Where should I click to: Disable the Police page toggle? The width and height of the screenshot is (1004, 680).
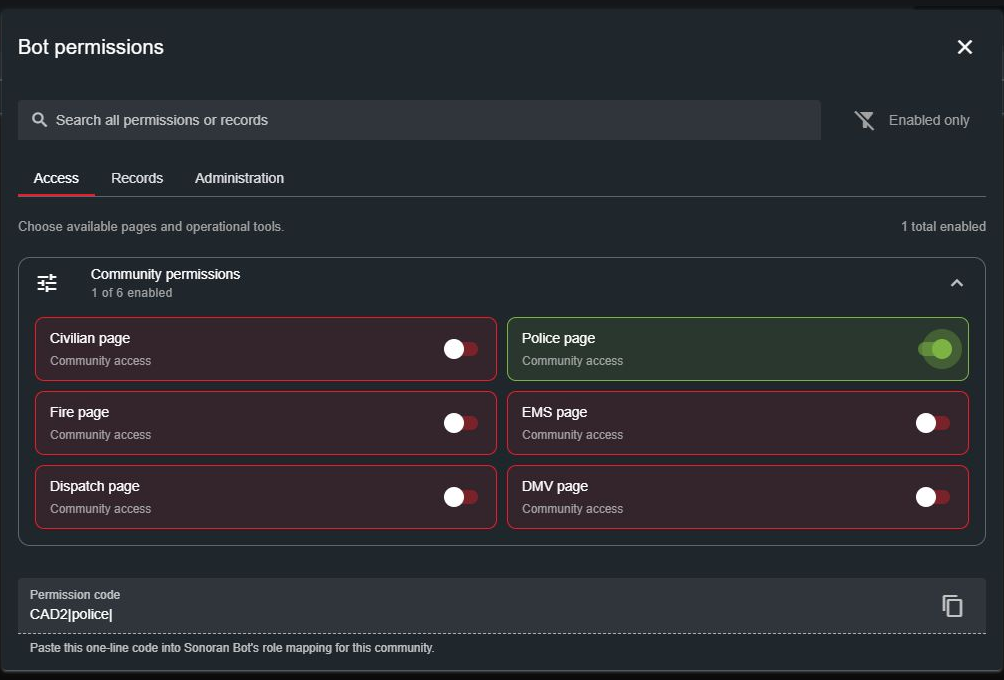click(935, 349)
